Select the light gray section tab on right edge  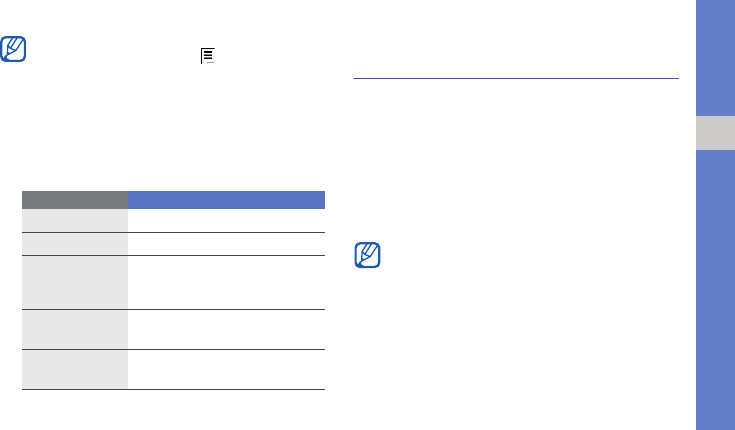click(715, 133)
